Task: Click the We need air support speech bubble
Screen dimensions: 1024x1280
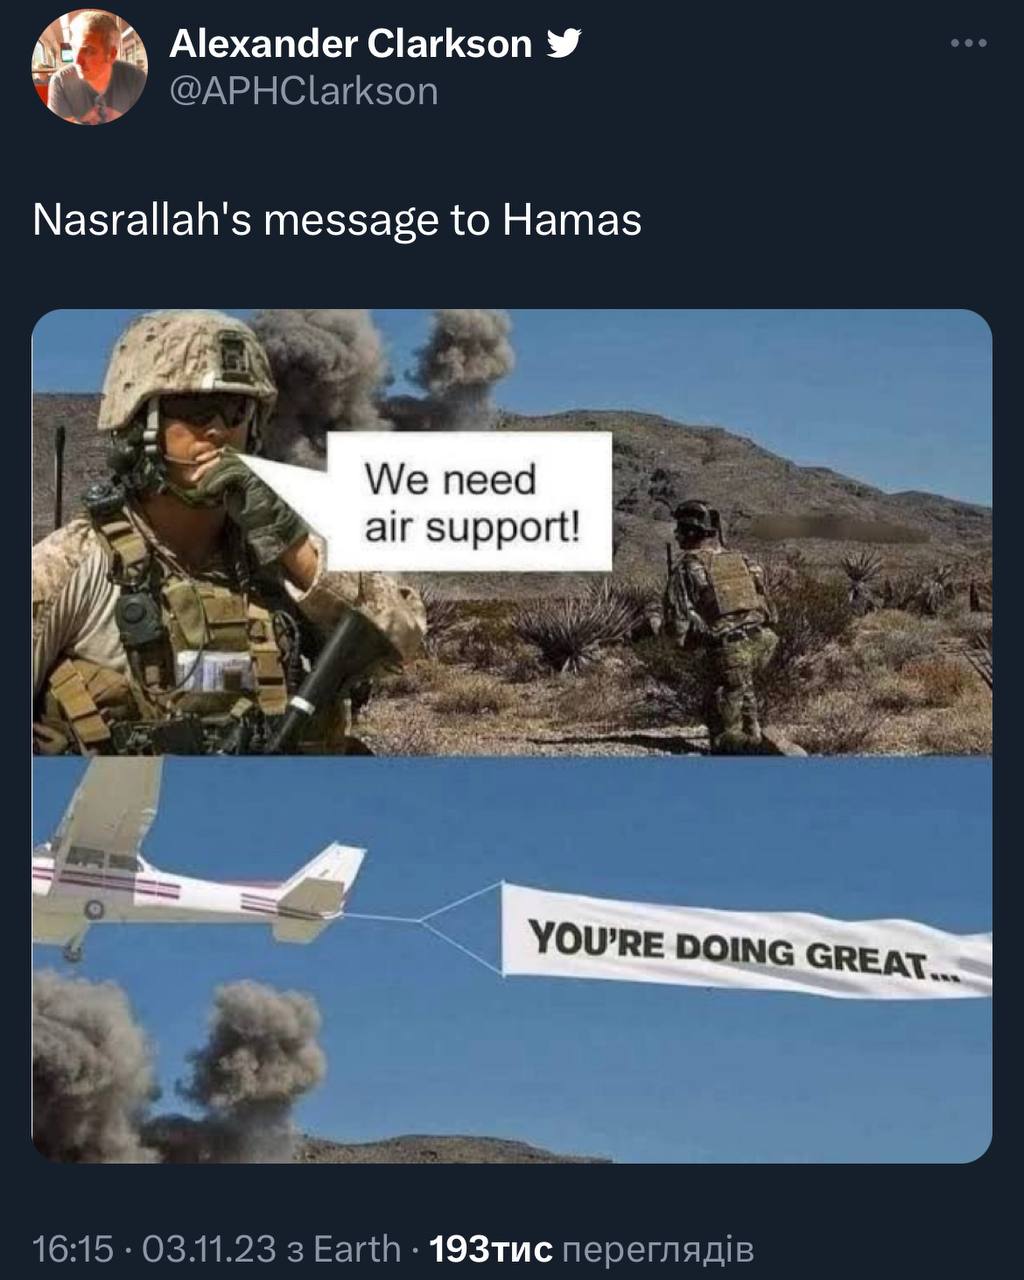Action: pyautogui.click(x=470, y=502)
